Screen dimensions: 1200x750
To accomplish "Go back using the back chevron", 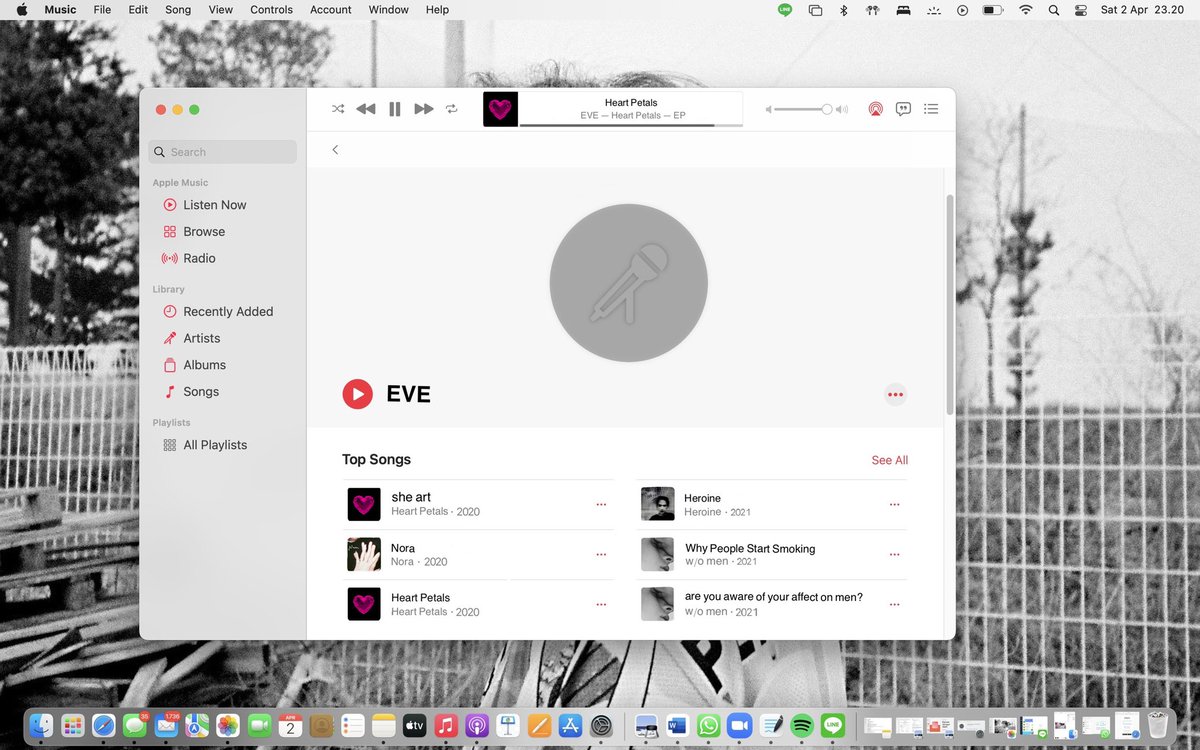I will coord(335,150).
